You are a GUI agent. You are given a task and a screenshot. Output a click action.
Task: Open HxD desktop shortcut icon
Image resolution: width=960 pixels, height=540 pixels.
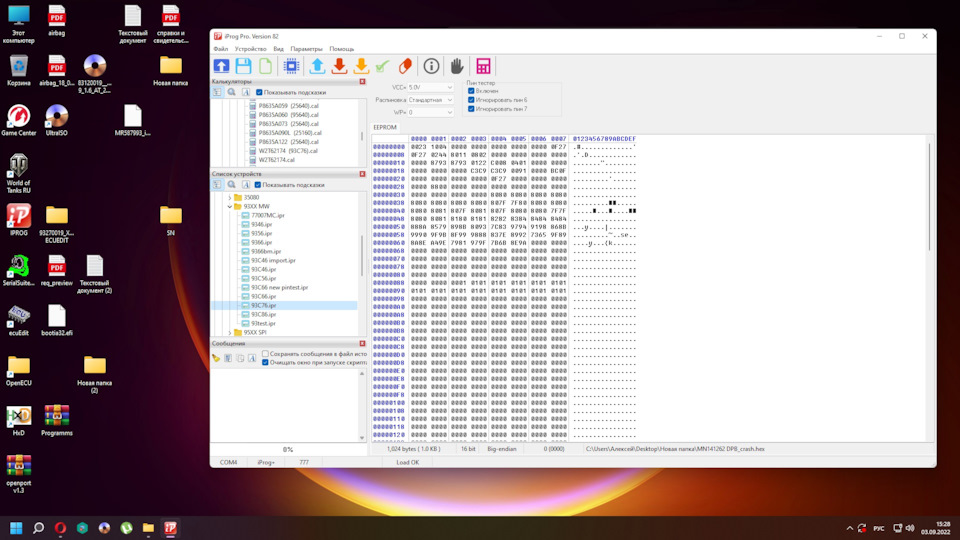(x=18, y=421)
